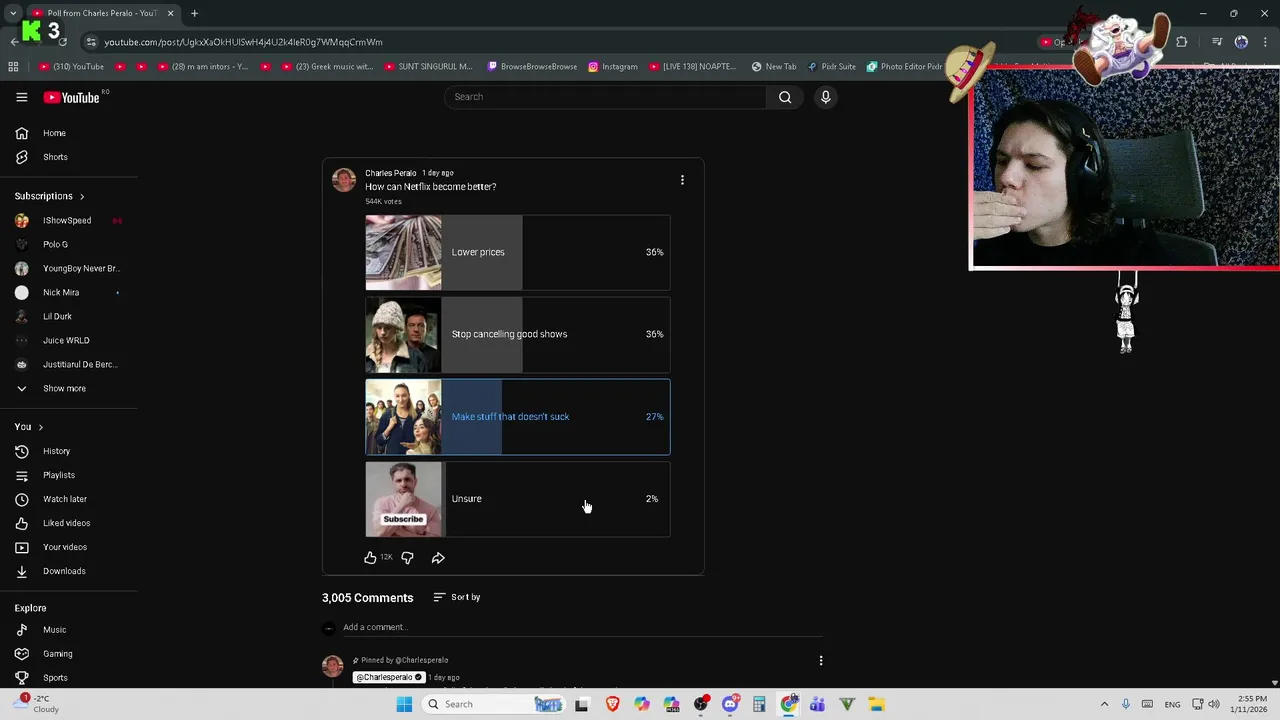Click the search magnifier button
This screenshot has height=720, width=1280.
785,97
